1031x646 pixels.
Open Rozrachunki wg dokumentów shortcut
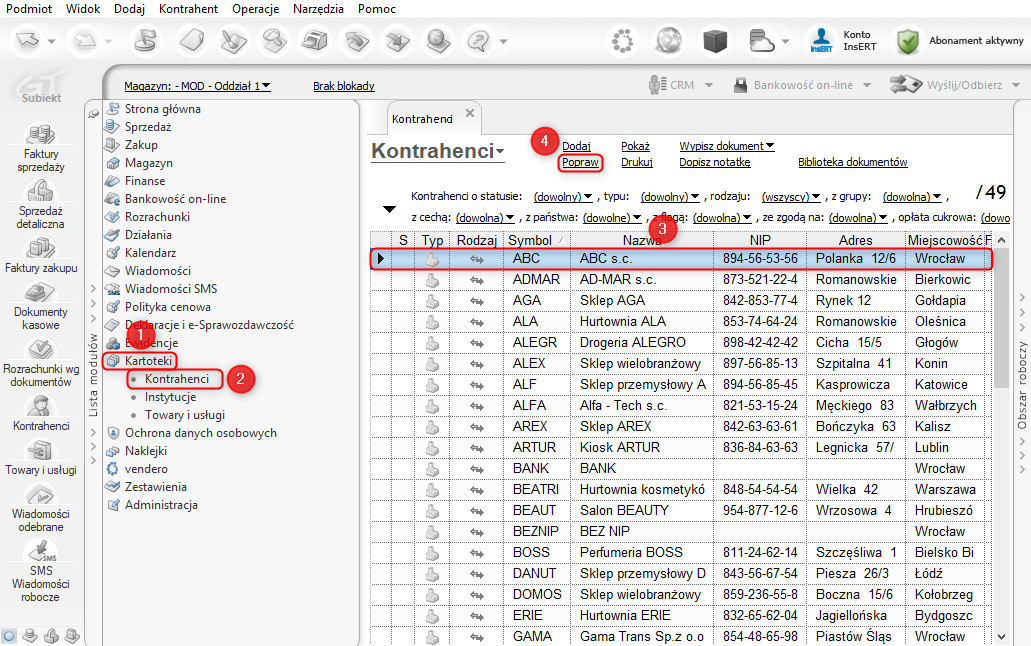tap(41, 363)
